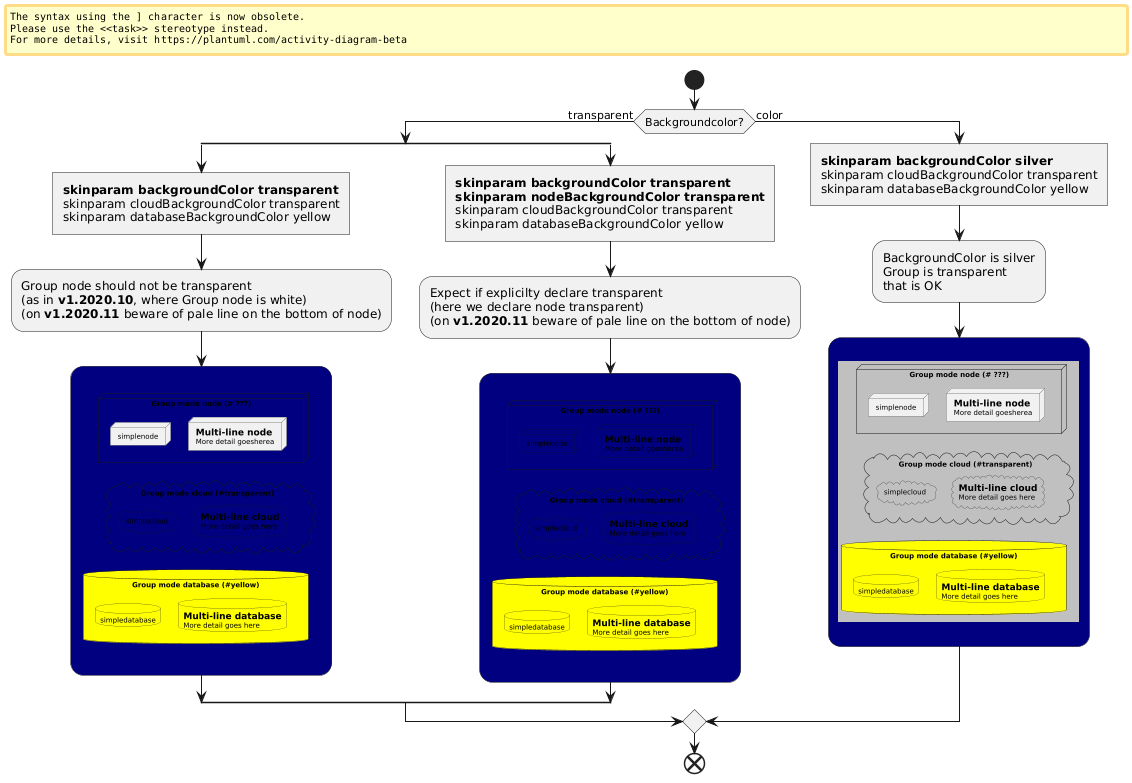Click simplenode inside the silver group
Screen dimensions: 1132x783
tap(896, 406)
